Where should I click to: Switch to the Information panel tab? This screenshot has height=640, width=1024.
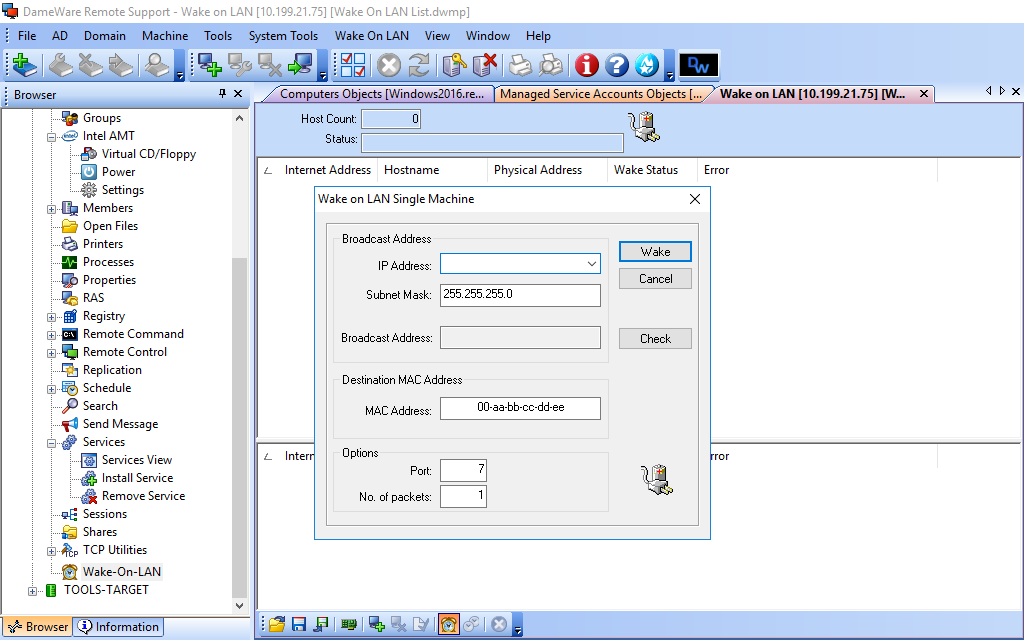coord(118,627)
